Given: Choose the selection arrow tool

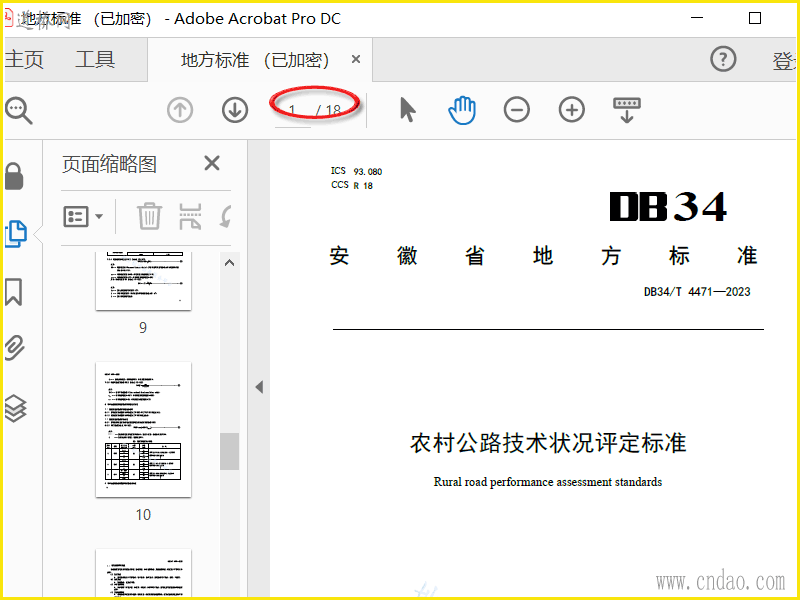Looking at the screenshot, I should pos(408,110).
